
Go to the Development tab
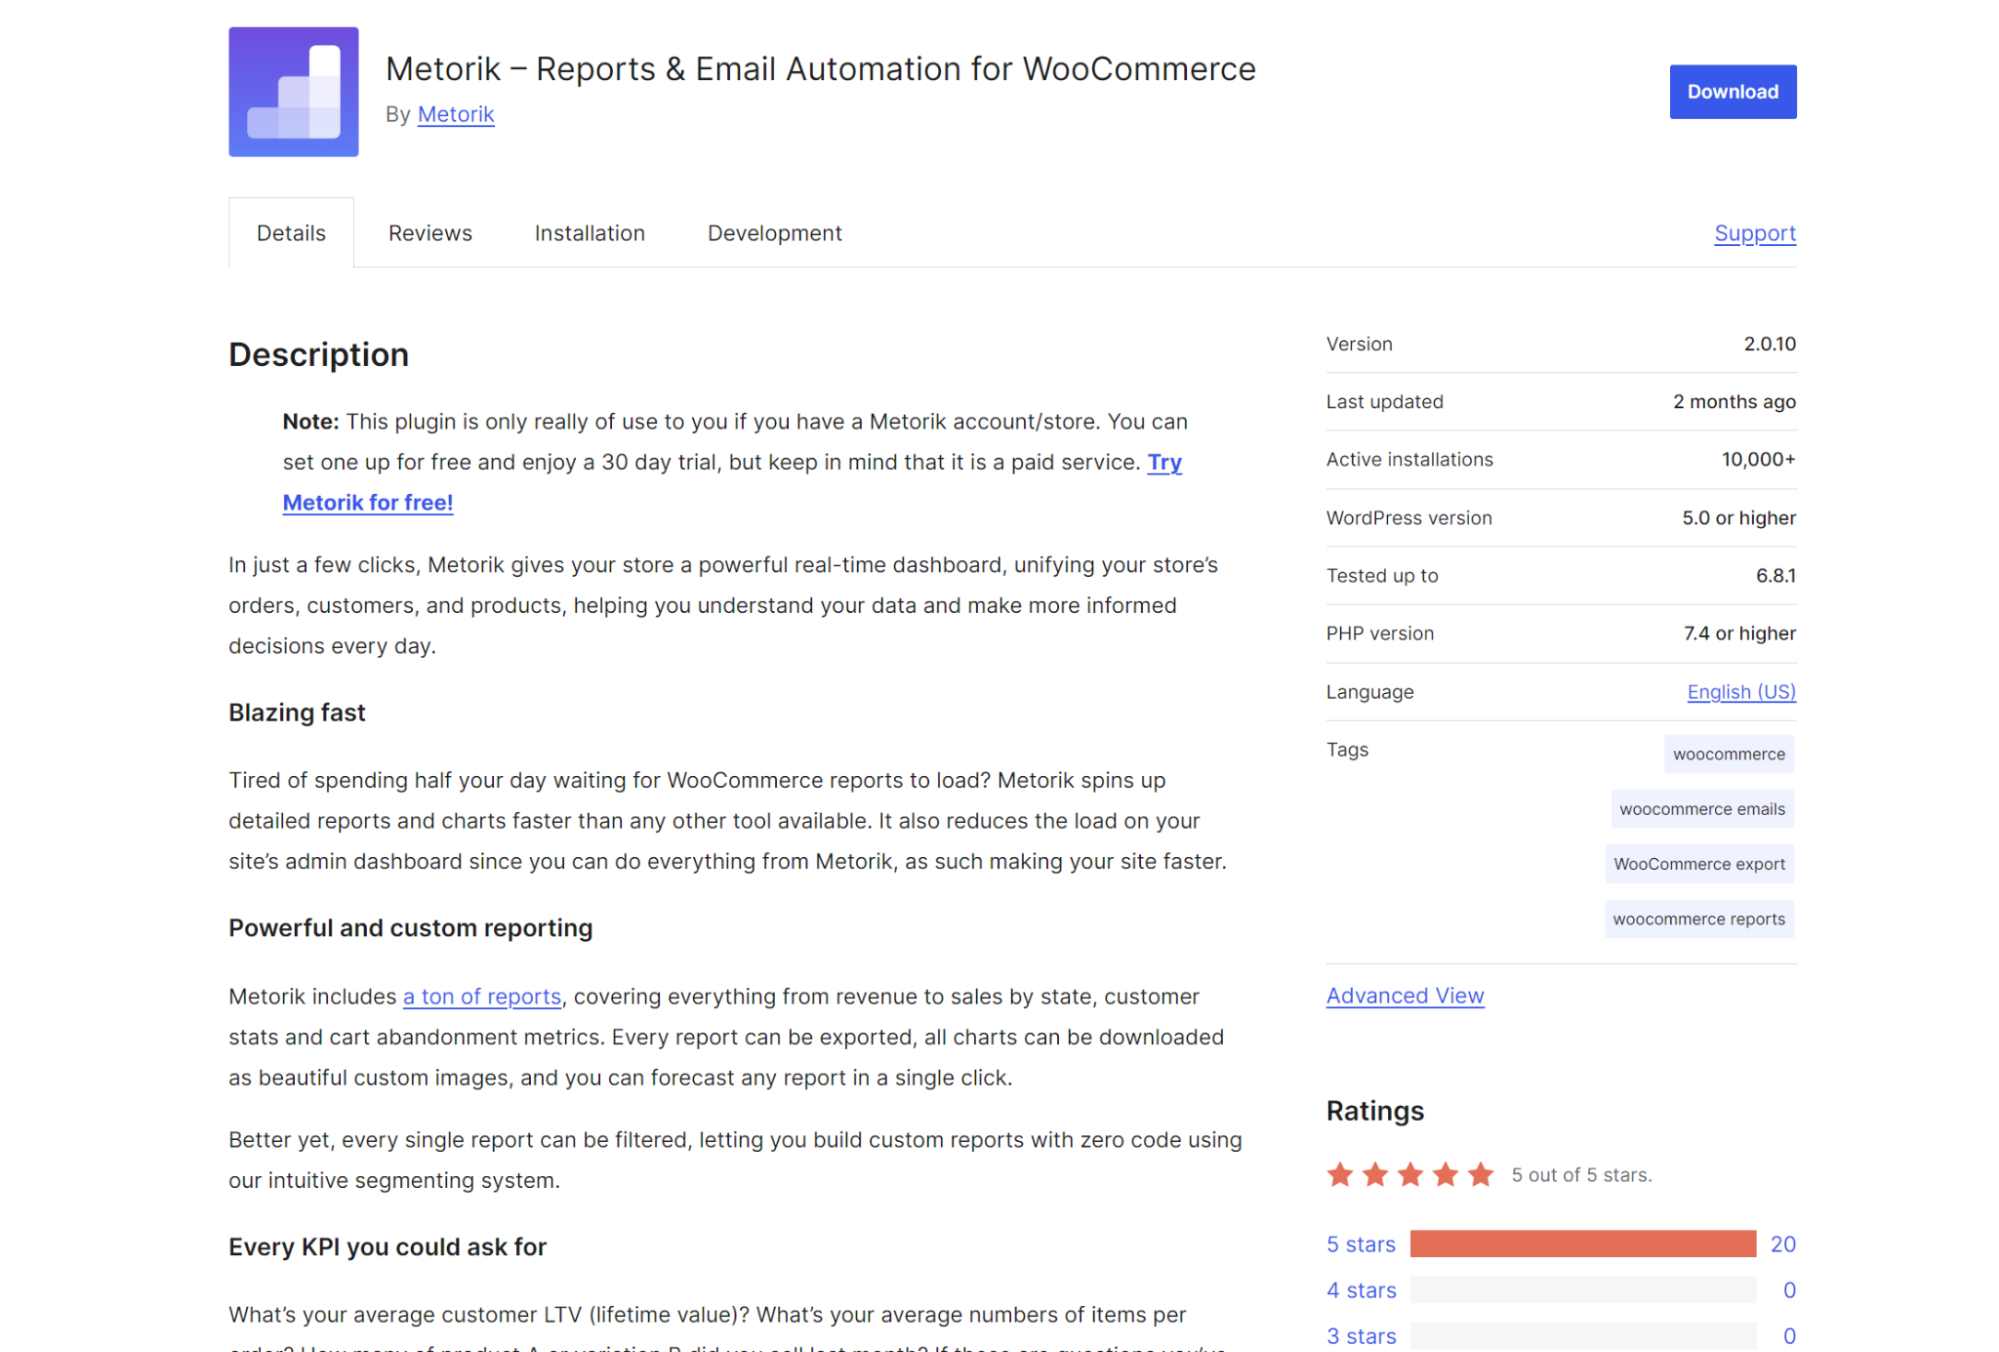click(x=775, y=233)
